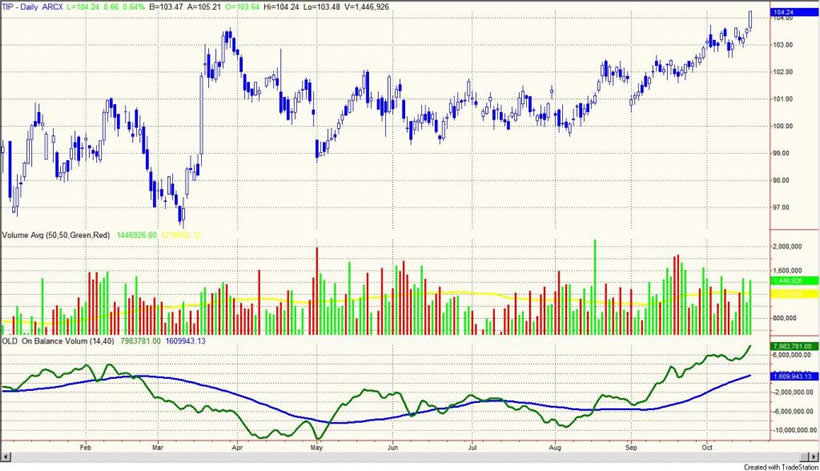Click the green 1446926.00 volume readout
Image resolution: width=820 pixels, height=471 pixels.
tap(136, 235)
